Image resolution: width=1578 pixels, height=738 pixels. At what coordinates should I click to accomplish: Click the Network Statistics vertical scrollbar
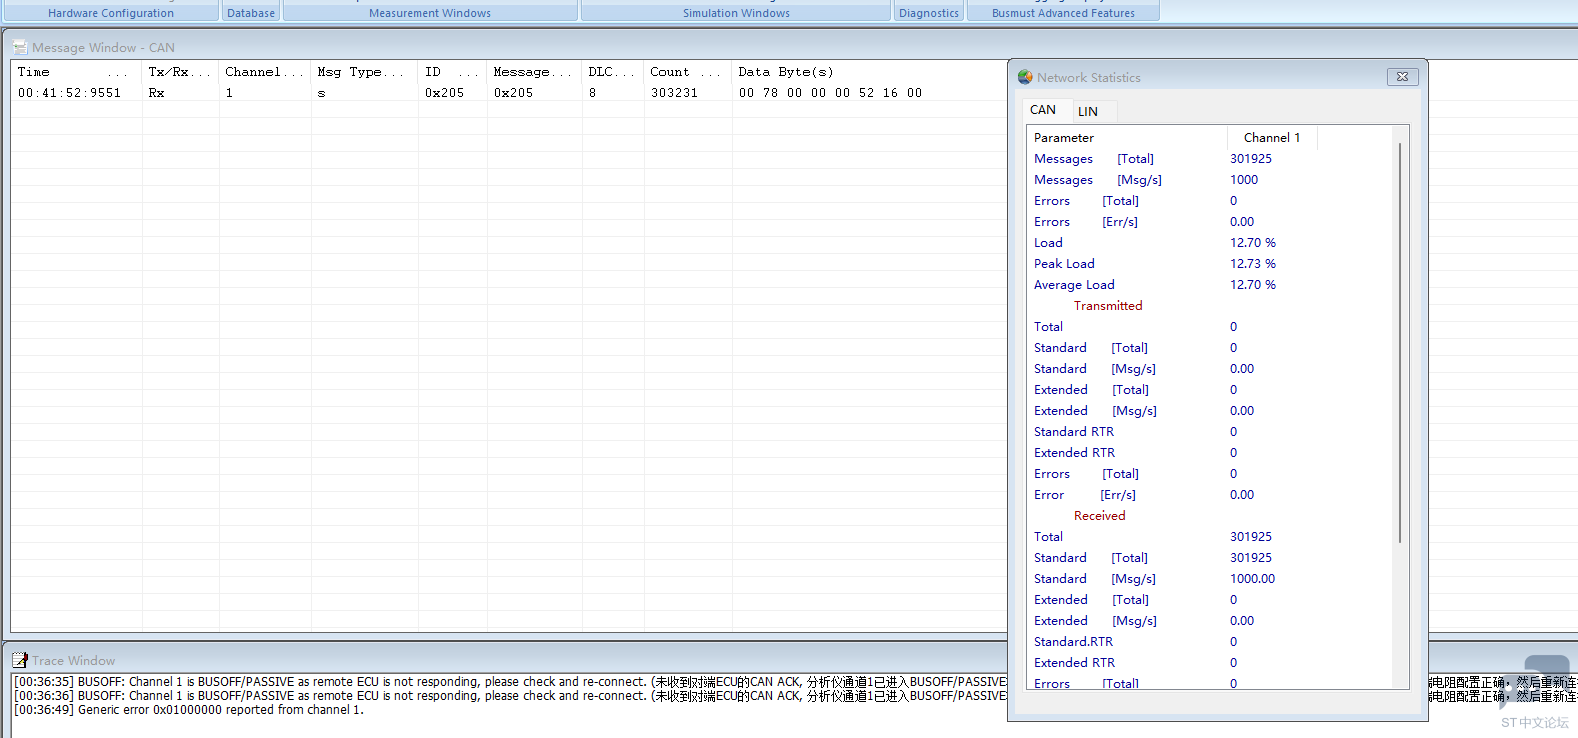(1400, 343)
